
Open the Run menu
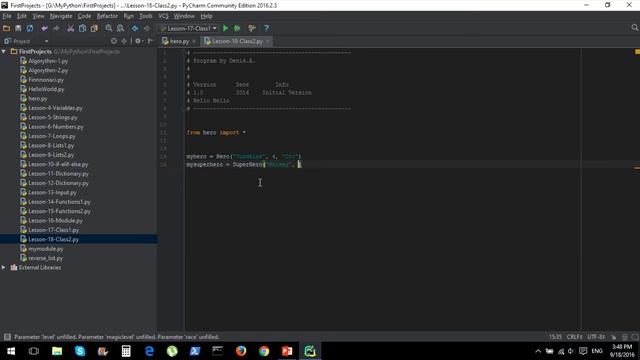pyautogui.click(x=129, y=16)
